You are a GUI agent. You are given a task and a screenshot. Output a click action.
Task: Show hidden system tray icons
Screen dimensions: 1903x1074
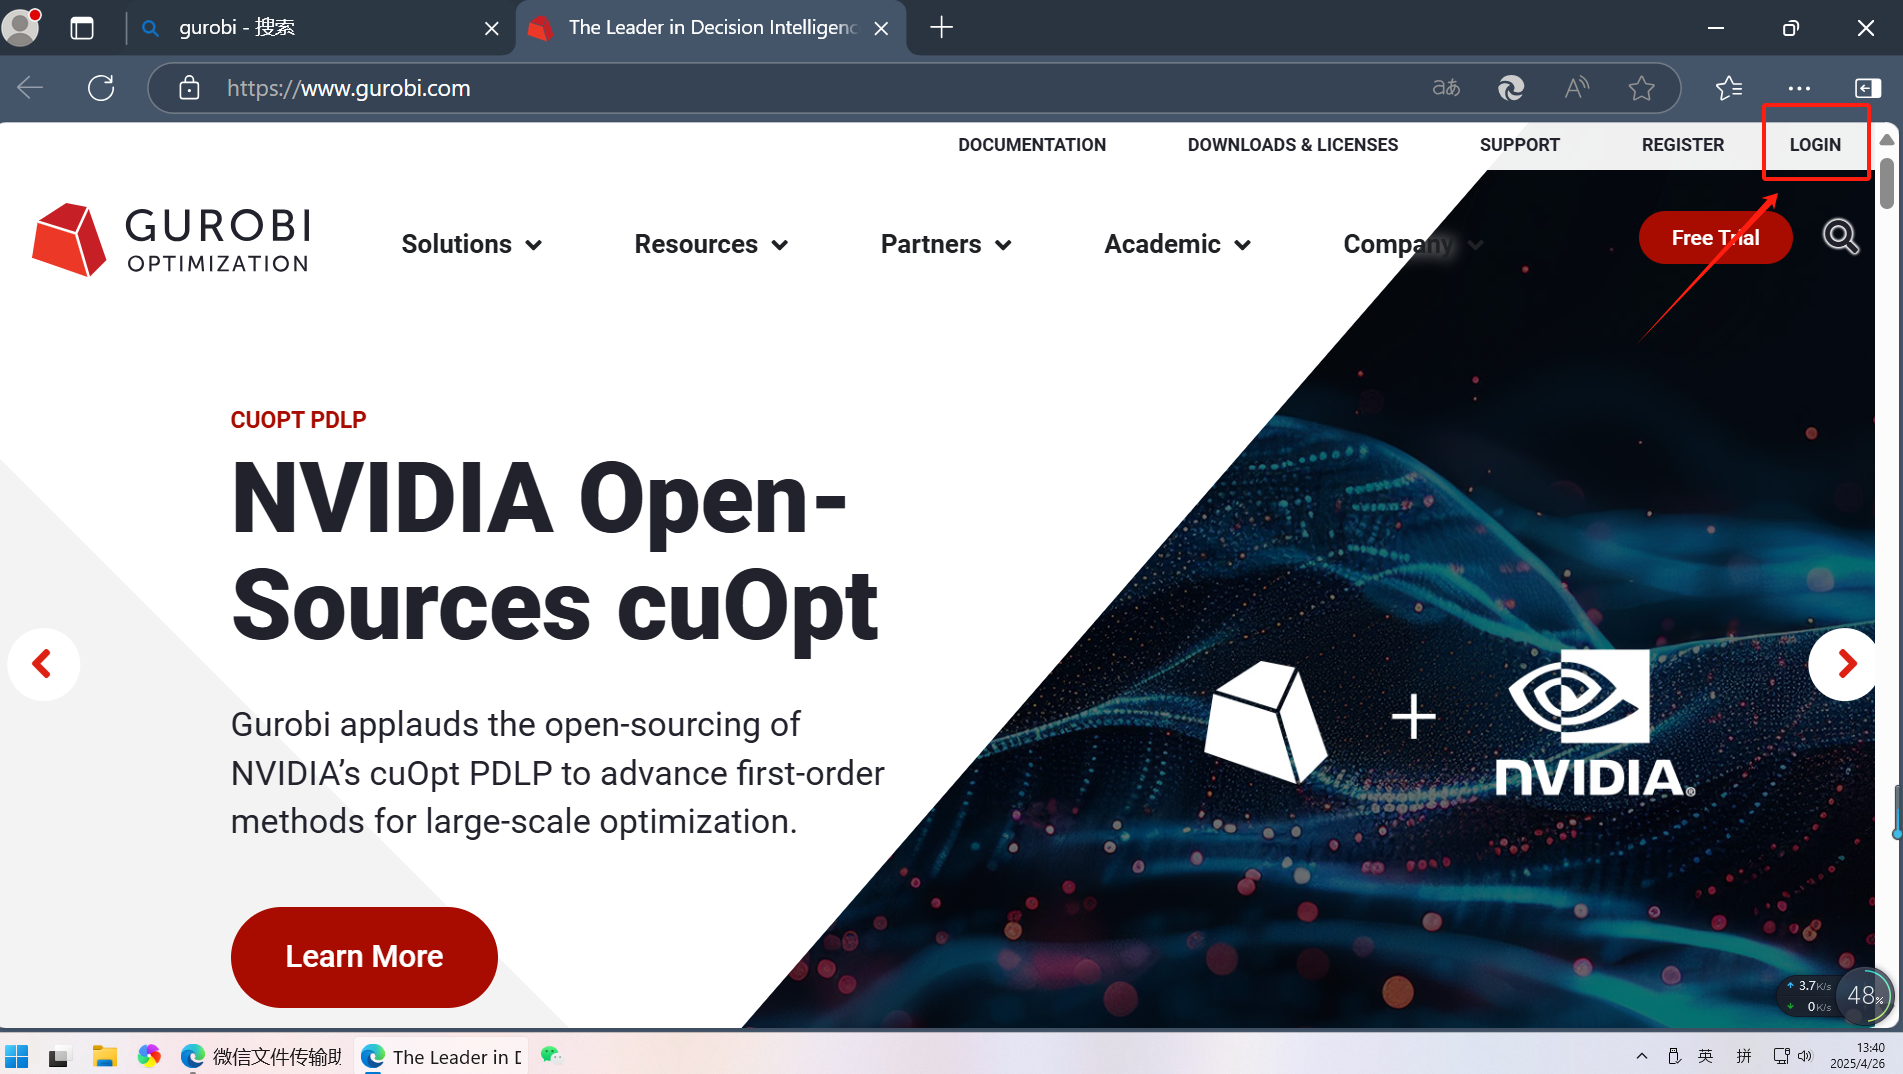point(1642,1056)
